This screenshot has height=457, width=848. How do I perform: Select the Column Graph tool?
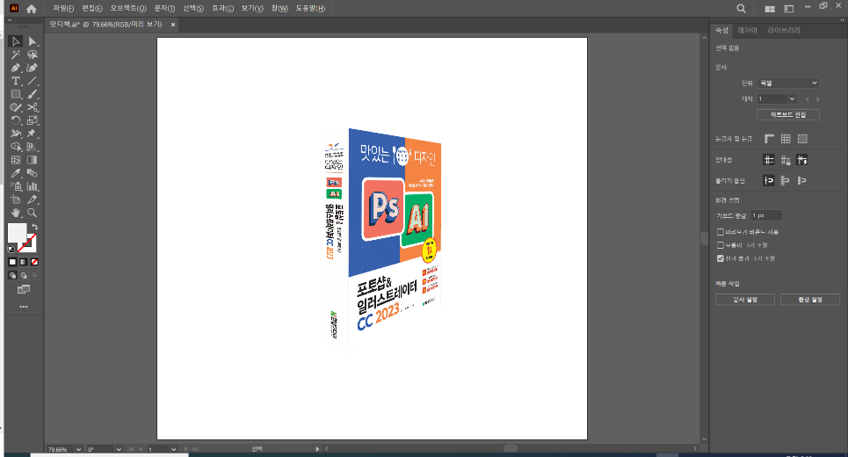(x=32, y=187)
